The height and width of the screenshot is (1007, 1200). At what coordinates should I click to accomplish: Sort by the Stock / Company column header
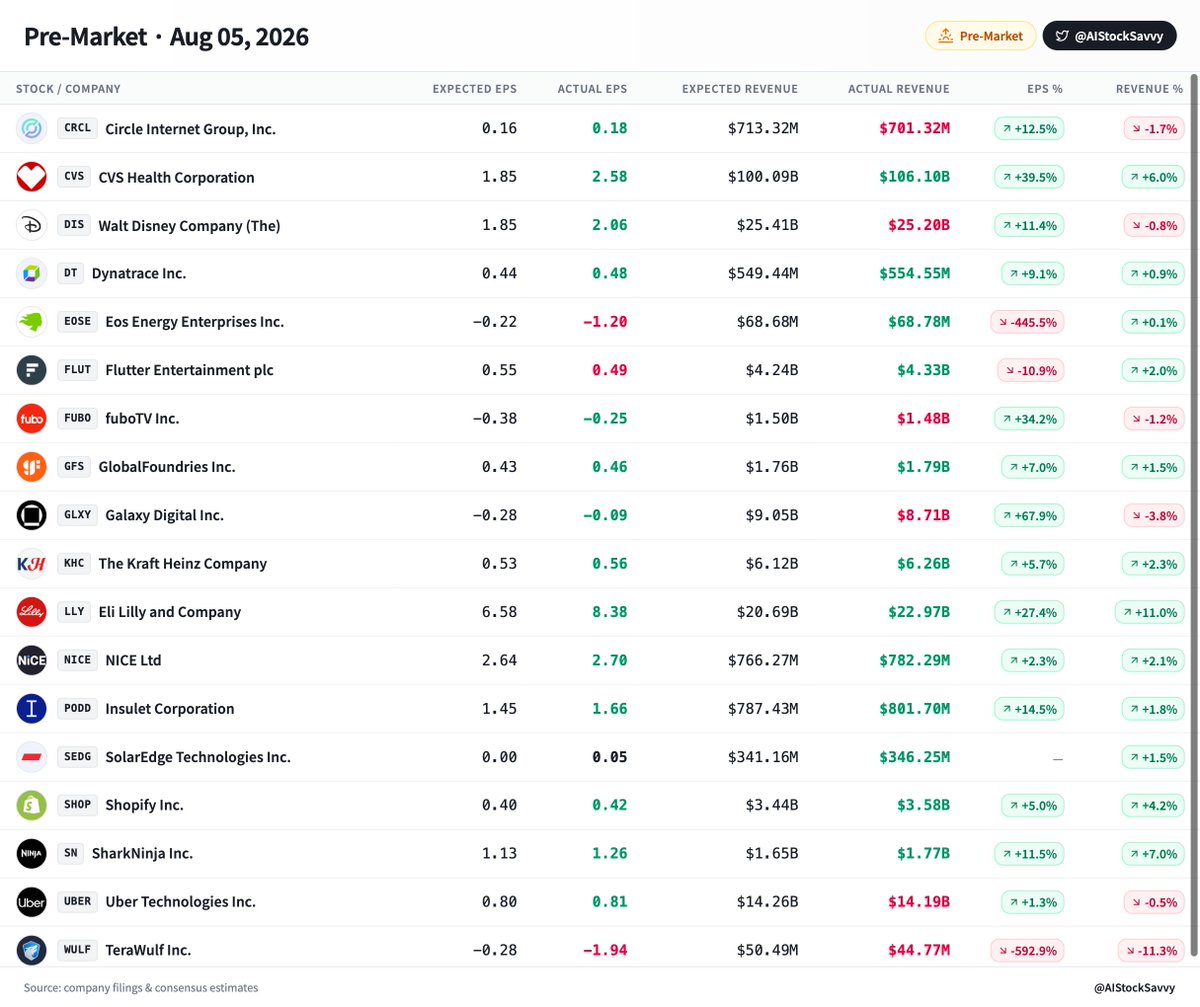point(68,89)
